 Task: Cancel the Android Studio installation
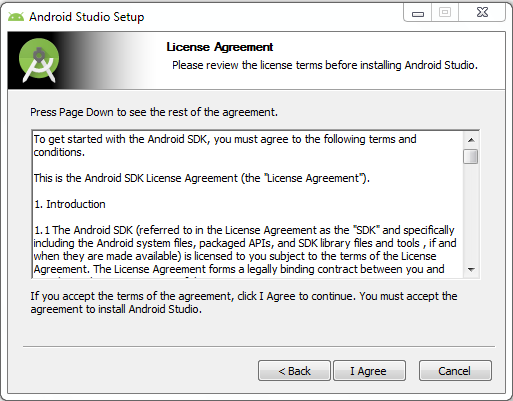[455, 370]
